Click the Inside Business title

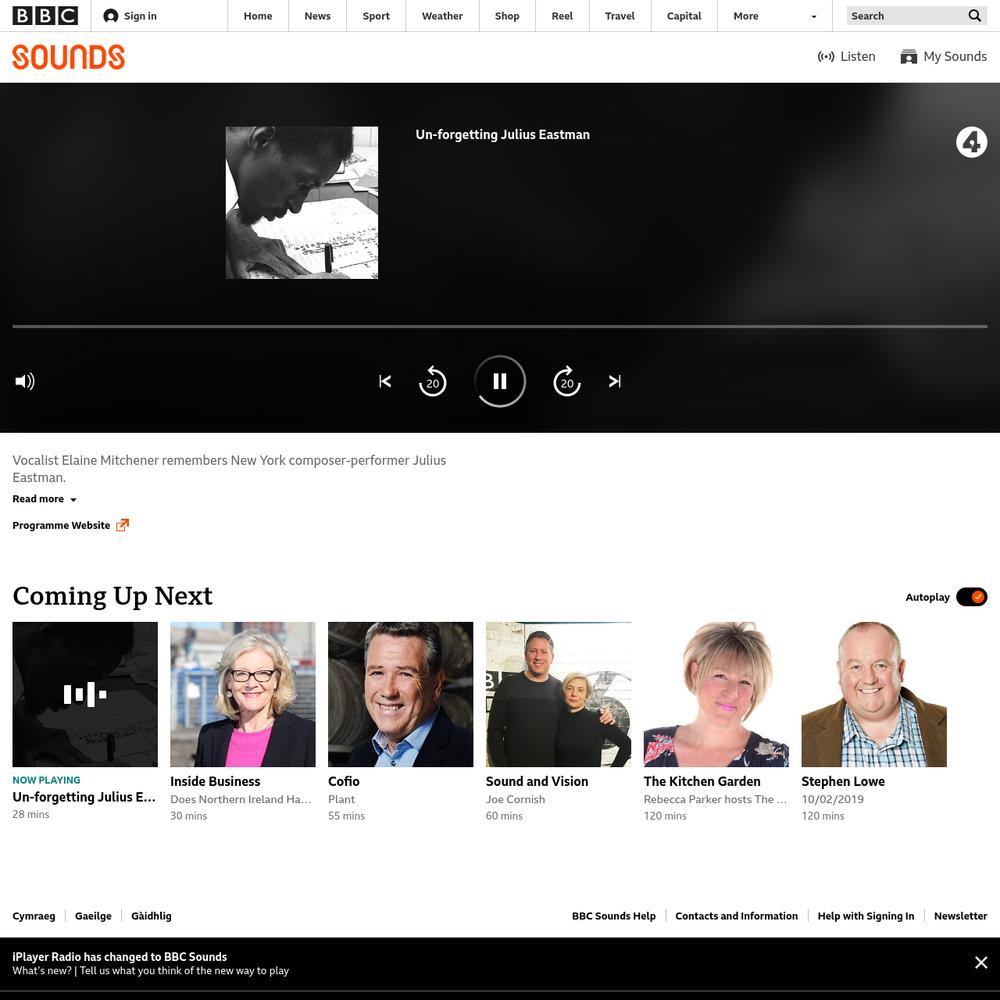pos(215,781)
